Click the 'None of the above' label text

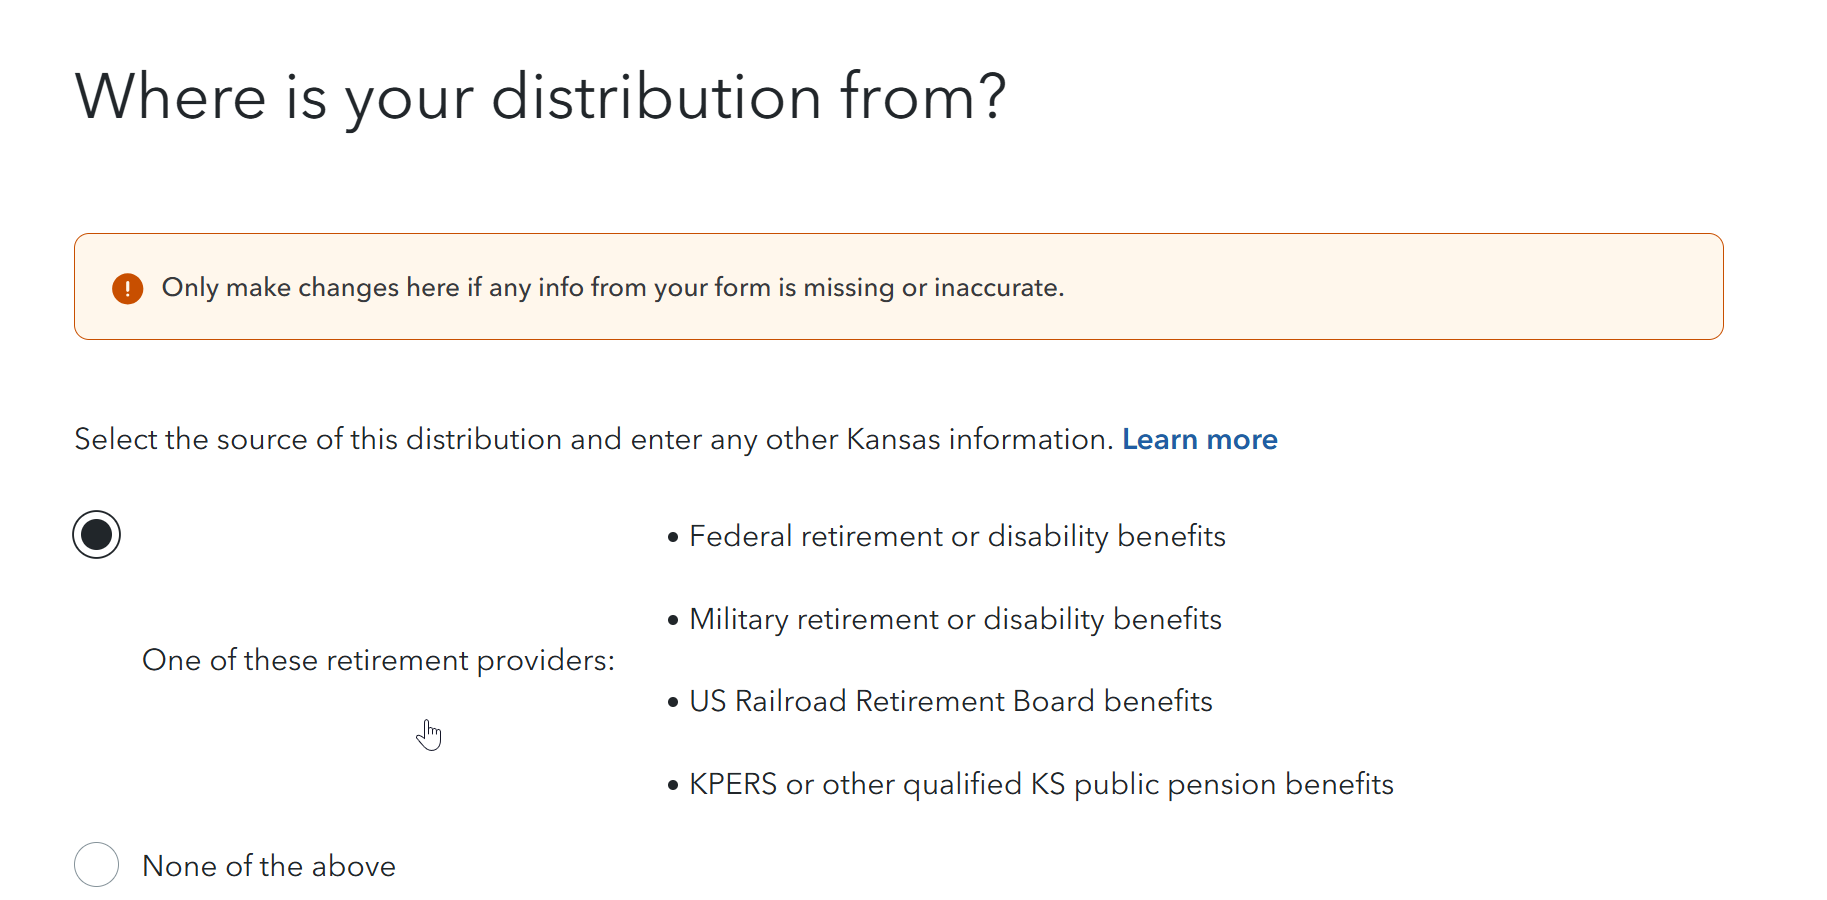click(269, 866)
